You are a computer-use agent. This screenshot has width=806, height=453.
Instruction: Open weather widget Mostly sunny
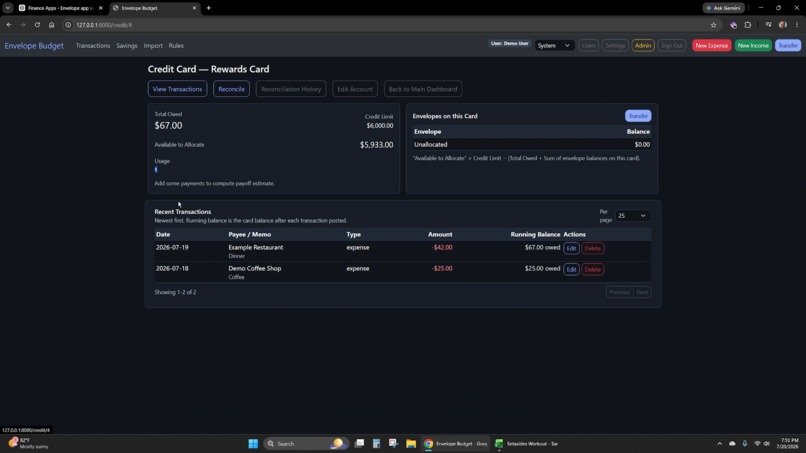pyautogui.click(x=30, y=444)
